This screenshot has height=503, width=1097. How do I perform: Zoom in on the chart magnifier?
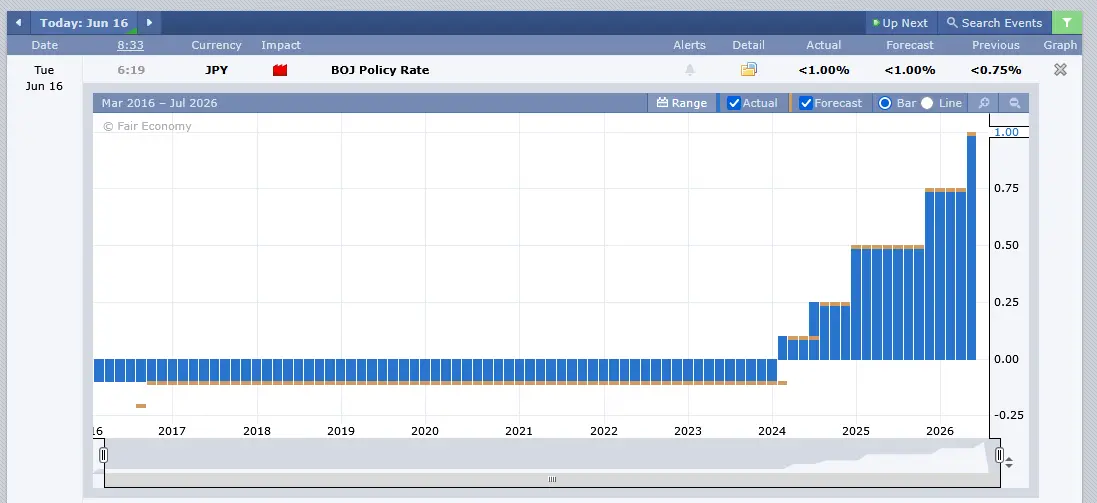(984, 103)
